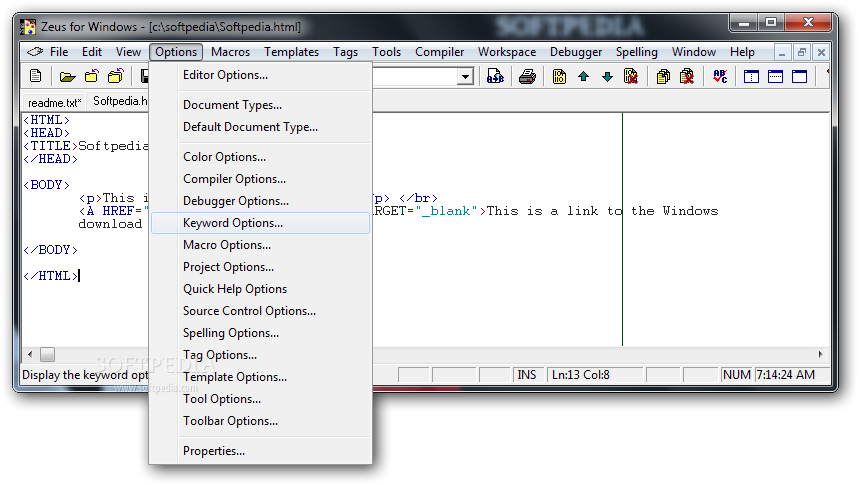This screenshot has width=859, height=485.
Task: Choose the highlighted Keyword Options... entry
Action: click(x=261, y=223)
